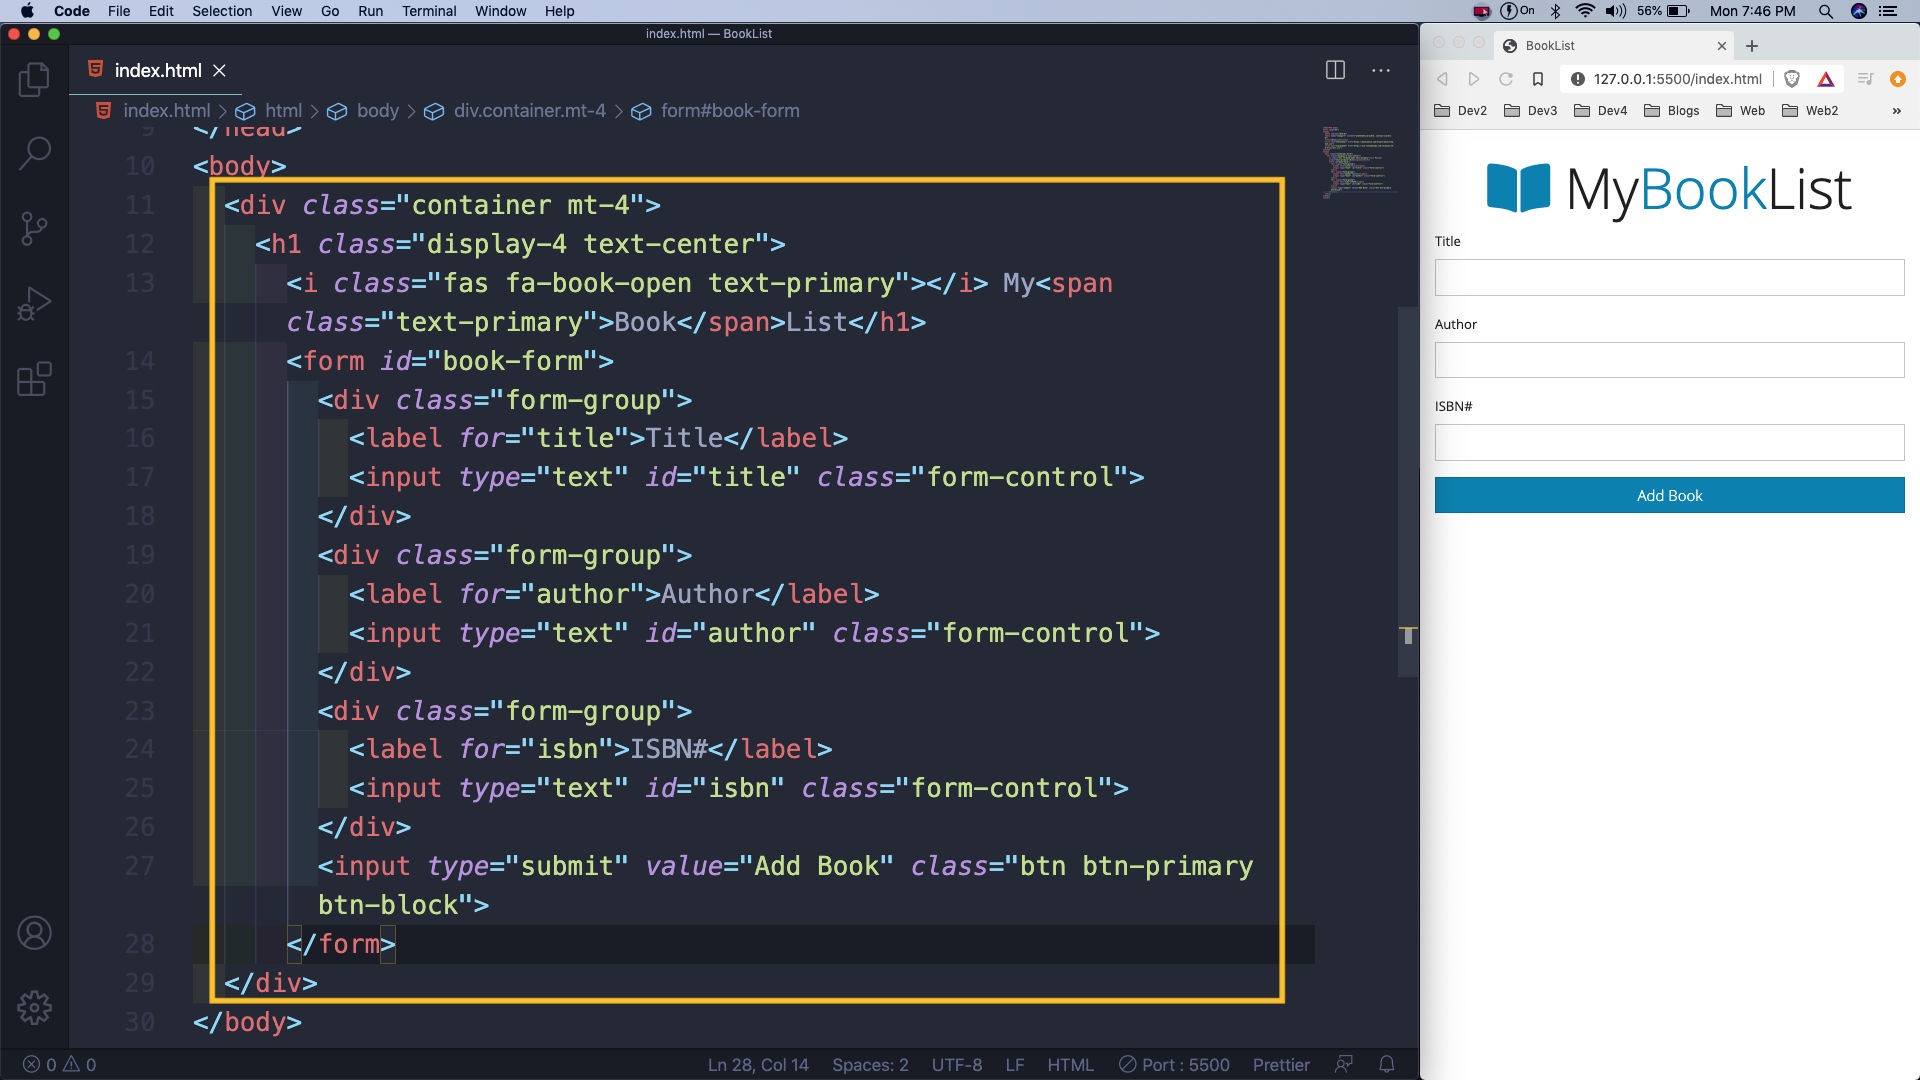Open Spotlight search in the menu bar
Screen dimensions: 1920x1080
[1826, 11]
